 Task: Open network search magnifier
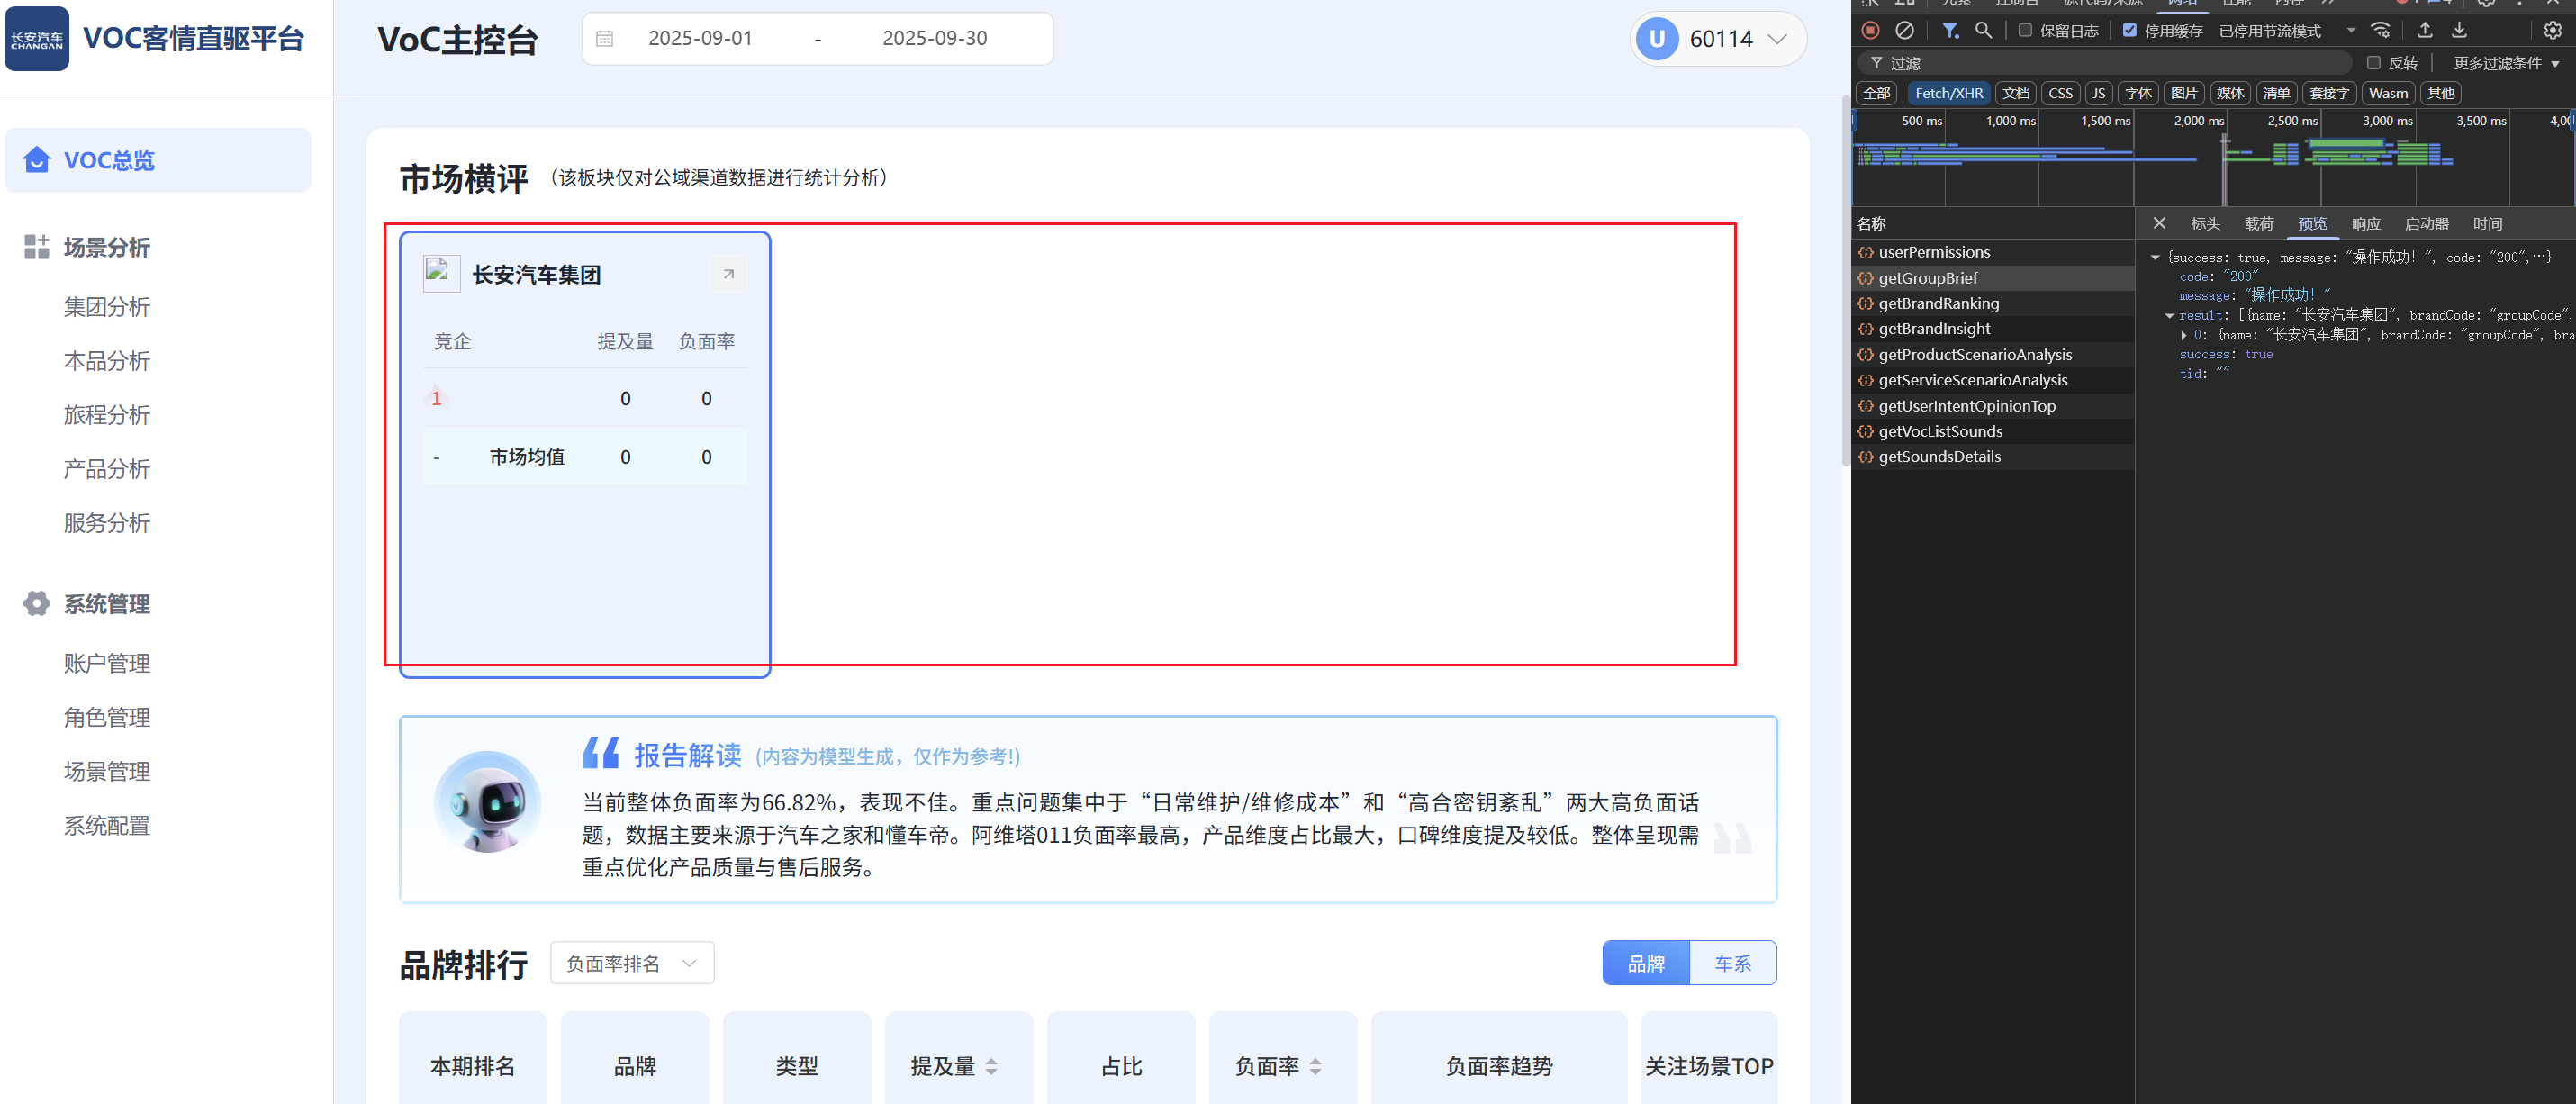pos(1984,30)
